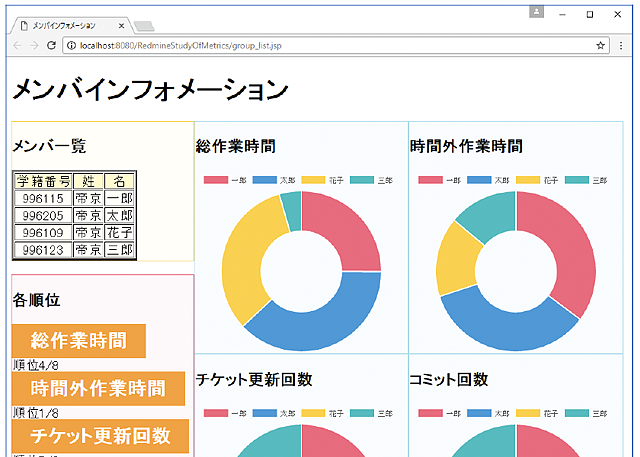Open a new tab with the new tab button
Viewport: 640px width, 457px height.
[143, 25]
